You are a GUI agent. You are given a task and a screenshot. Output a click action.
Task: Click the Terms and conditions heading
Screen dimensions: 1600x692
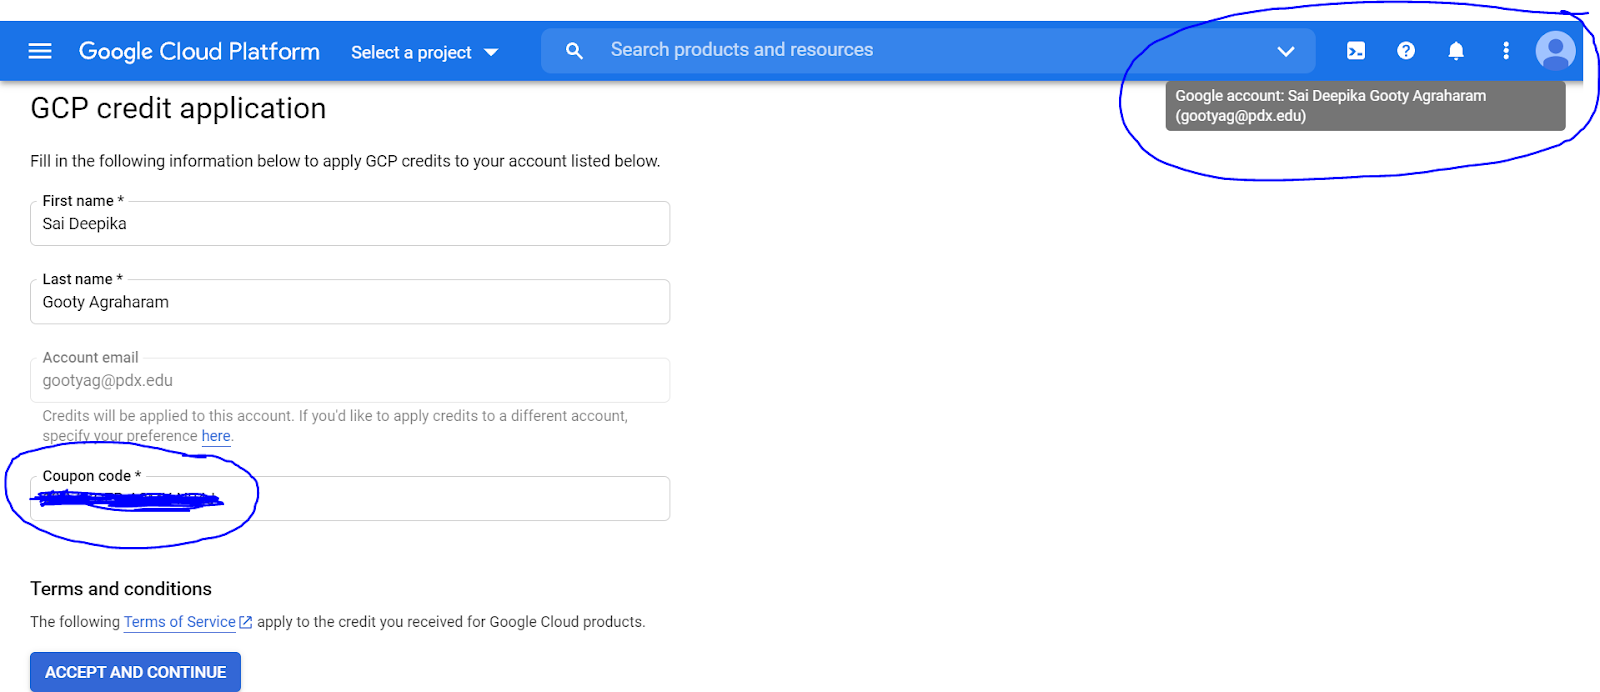point(121,589)
